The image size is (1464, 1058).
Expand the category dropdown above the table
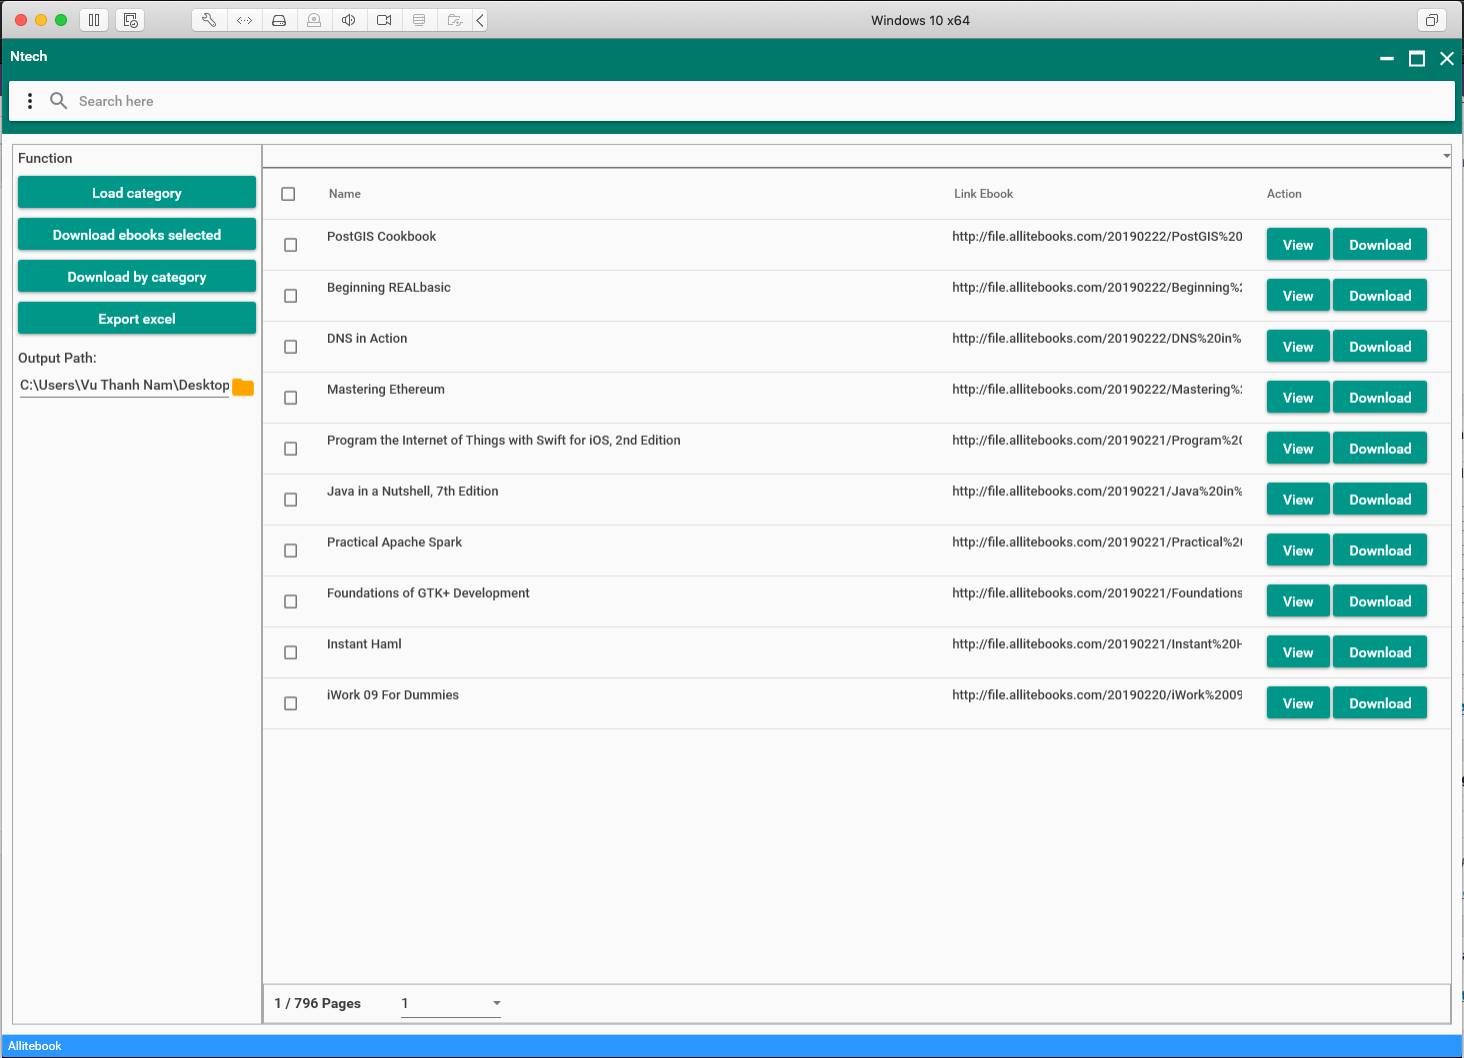(1446, 156)
